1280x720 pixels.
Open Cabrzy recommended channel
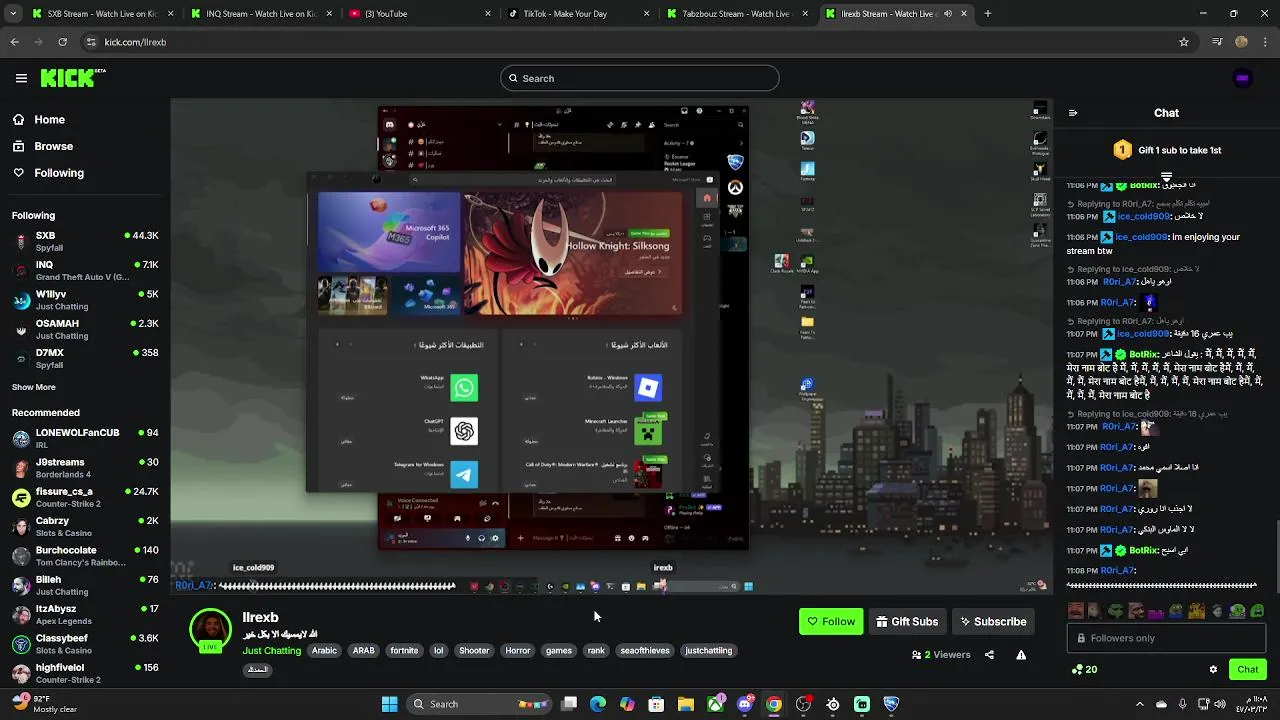pyautogui.click(x=85, y=526)
